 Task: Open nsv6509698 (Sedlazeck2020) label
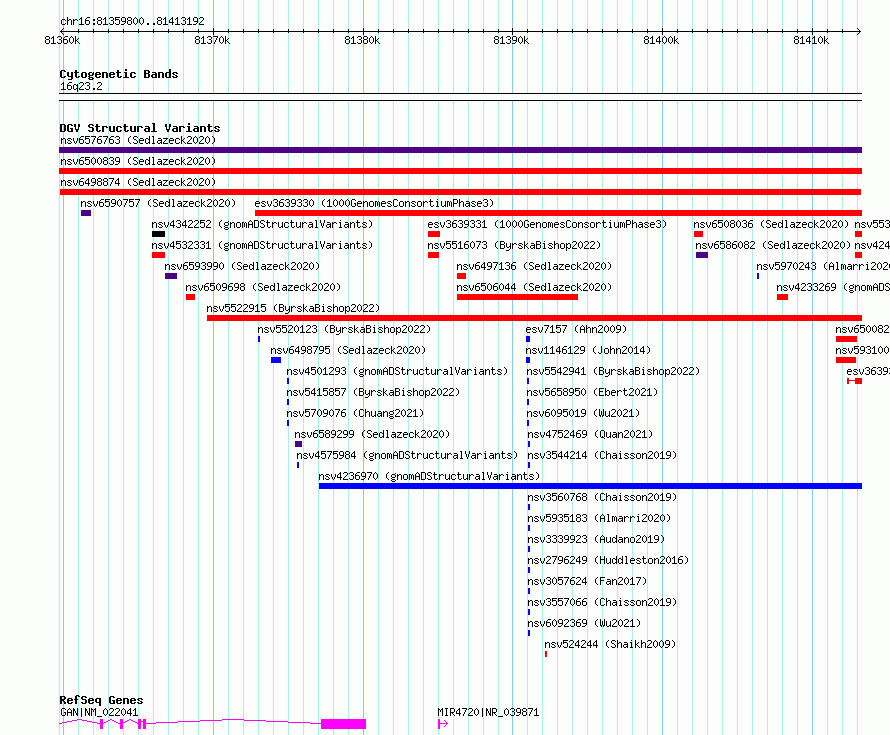coord(263,287)
